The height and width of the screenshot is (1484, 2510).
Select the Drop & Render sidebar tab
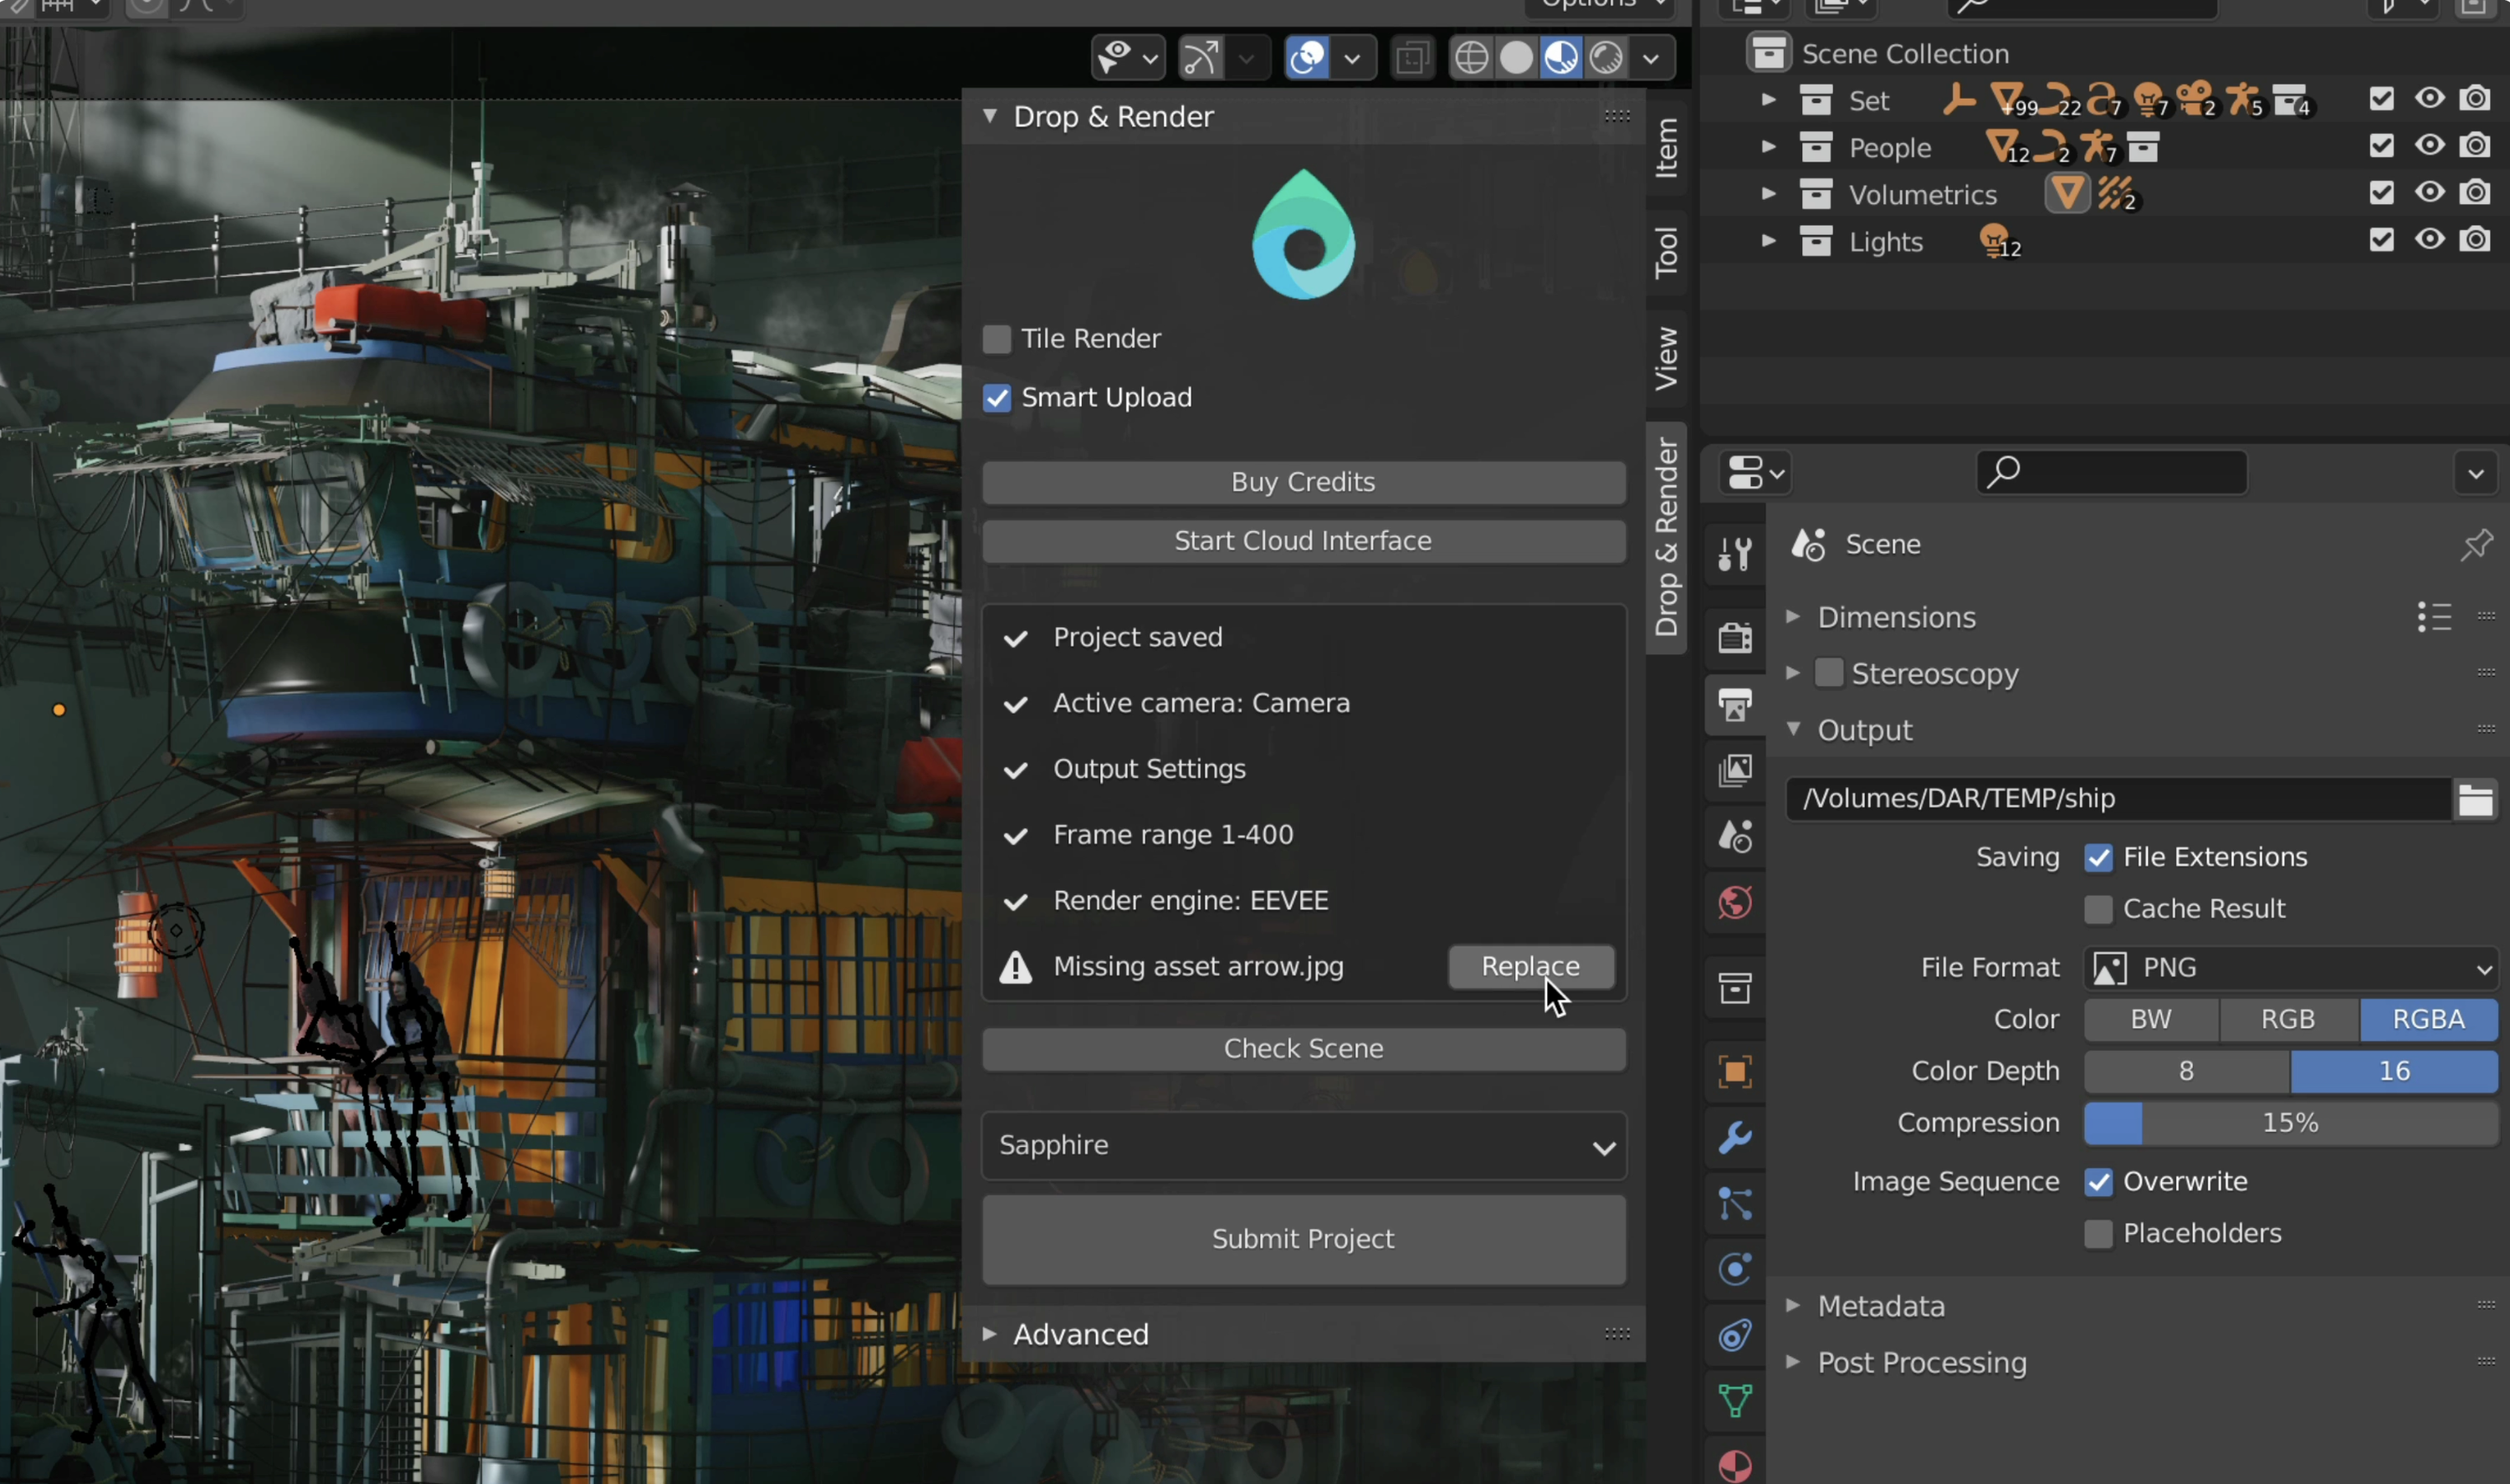1666,537
